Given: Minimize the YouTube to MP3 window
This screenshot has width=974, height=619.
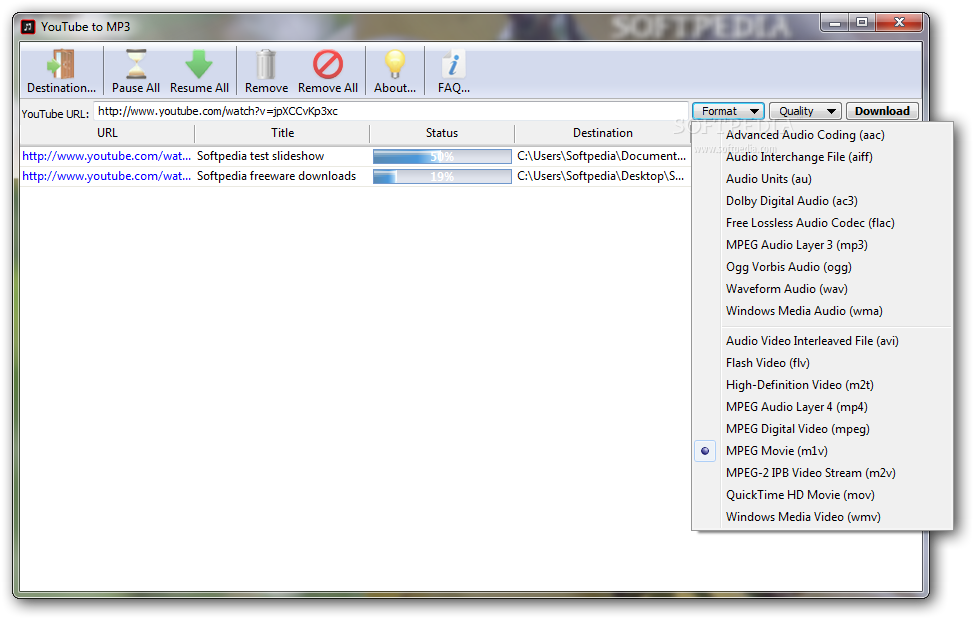Looking at the screenshot, I should (x=835, y=23).
